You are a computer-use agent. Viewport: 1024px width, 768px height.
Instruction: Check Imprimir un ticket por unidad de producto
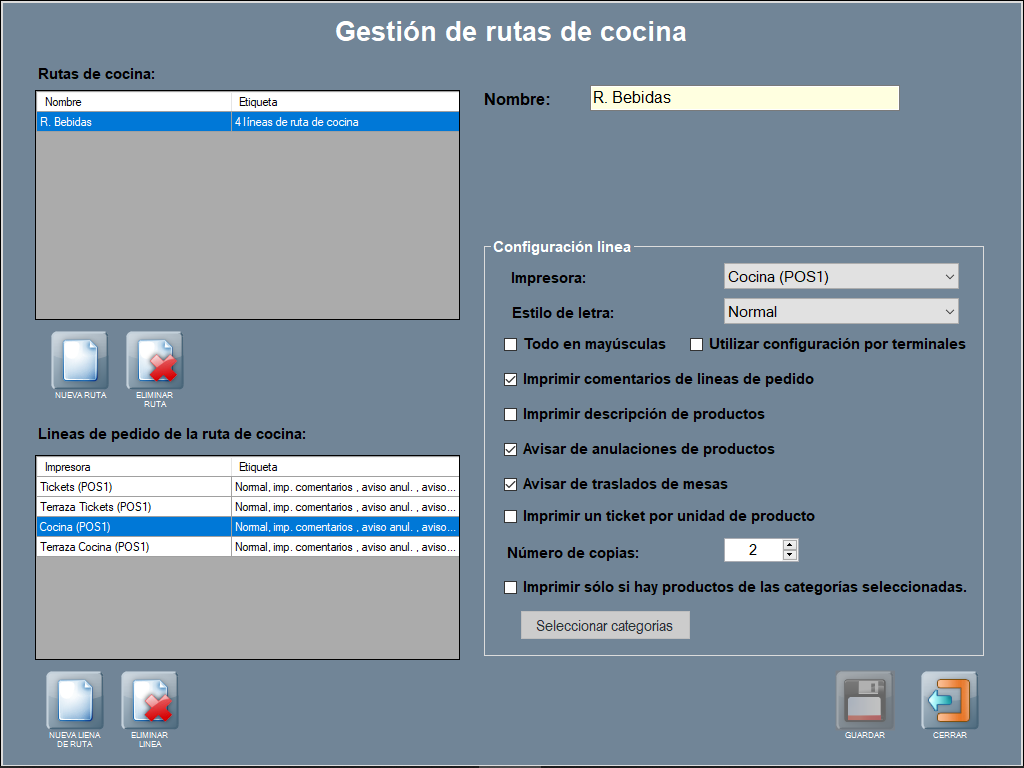click(x=511, y=517)
